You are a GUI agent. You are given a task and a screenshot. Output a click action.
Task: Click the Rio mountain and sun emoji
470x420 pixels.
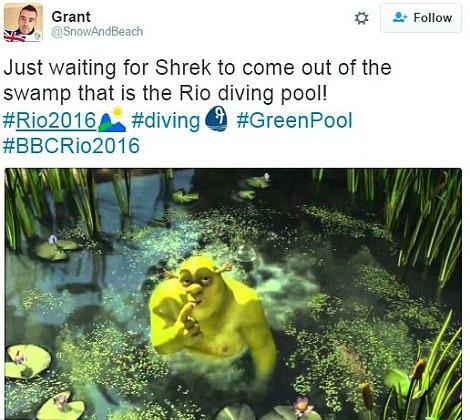pyautogui.click(x=112, y=119)
